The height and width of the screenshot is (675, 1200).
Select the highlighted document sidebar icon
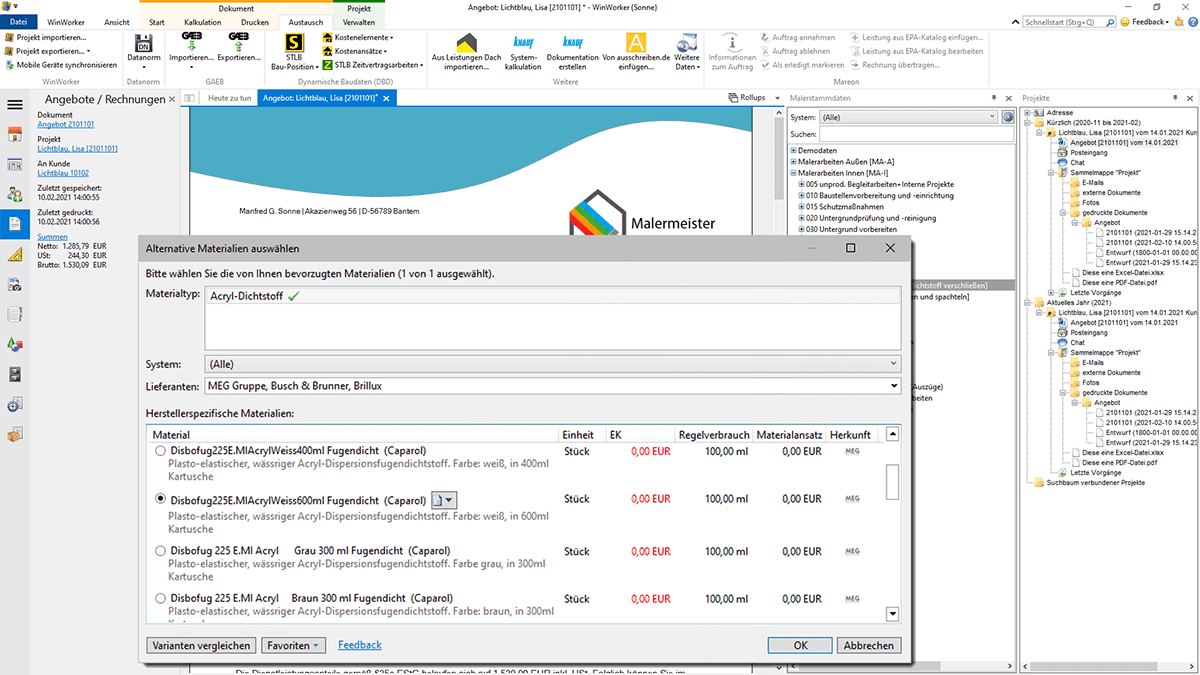point(14,224)
